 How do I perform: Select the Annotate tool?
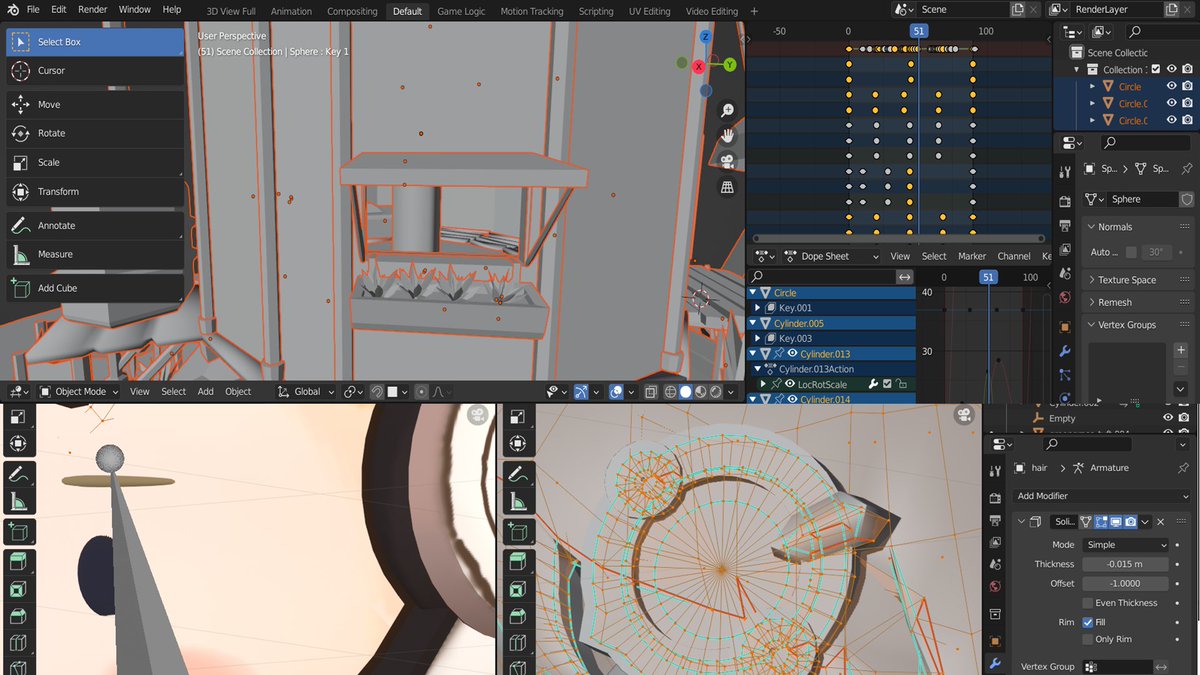pyautogui.click(x=95, y=225)
